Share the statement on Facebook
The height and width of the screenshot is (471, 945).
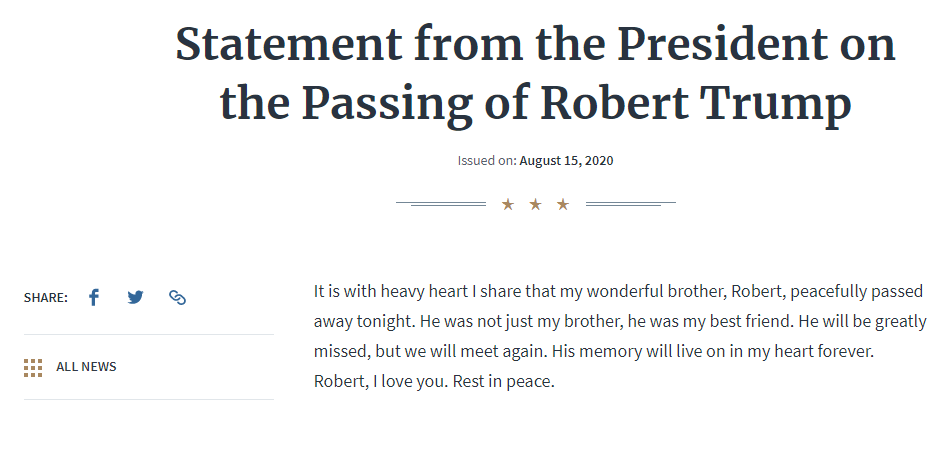(x=94, y=297)
